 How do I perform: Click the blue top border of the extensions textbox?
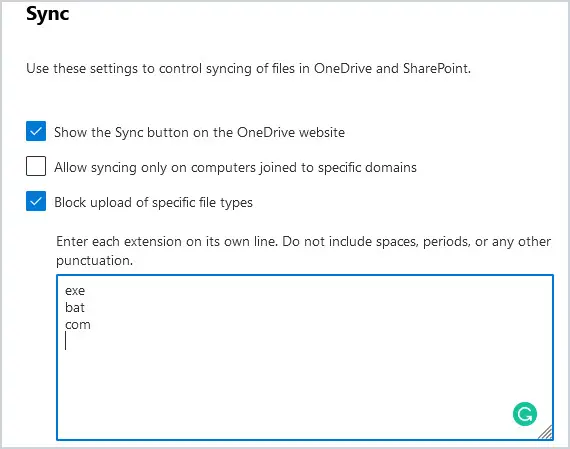305,275
